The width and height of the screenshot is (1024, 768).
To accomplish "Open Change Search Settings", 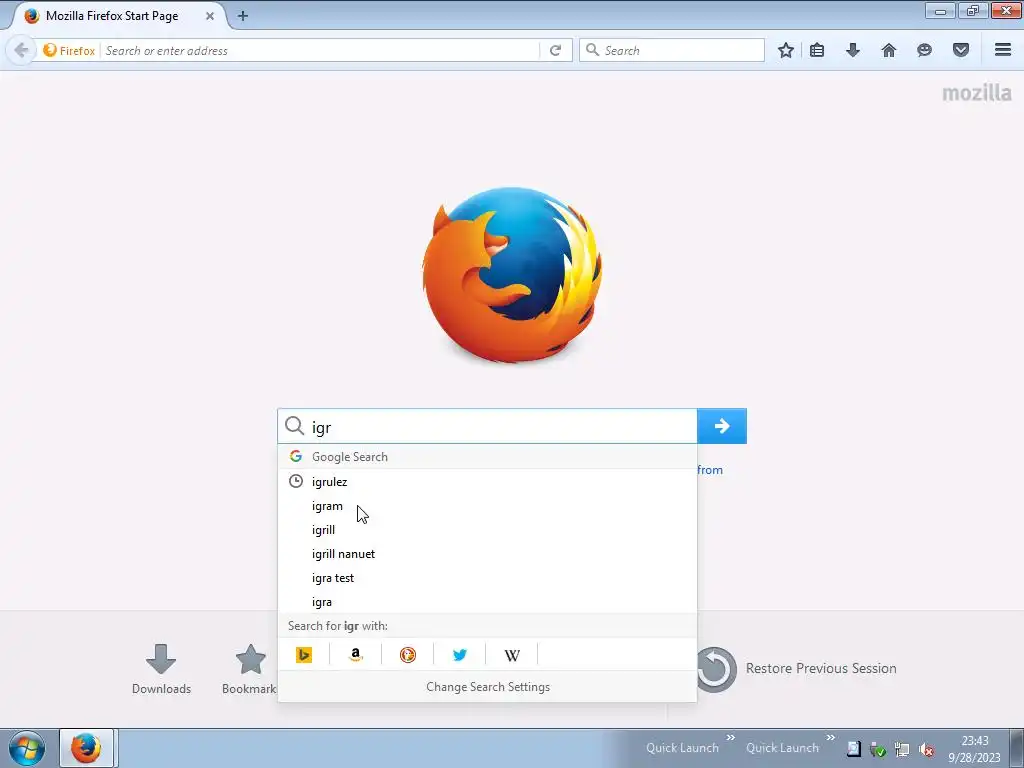I will click(x=487, y=687).
